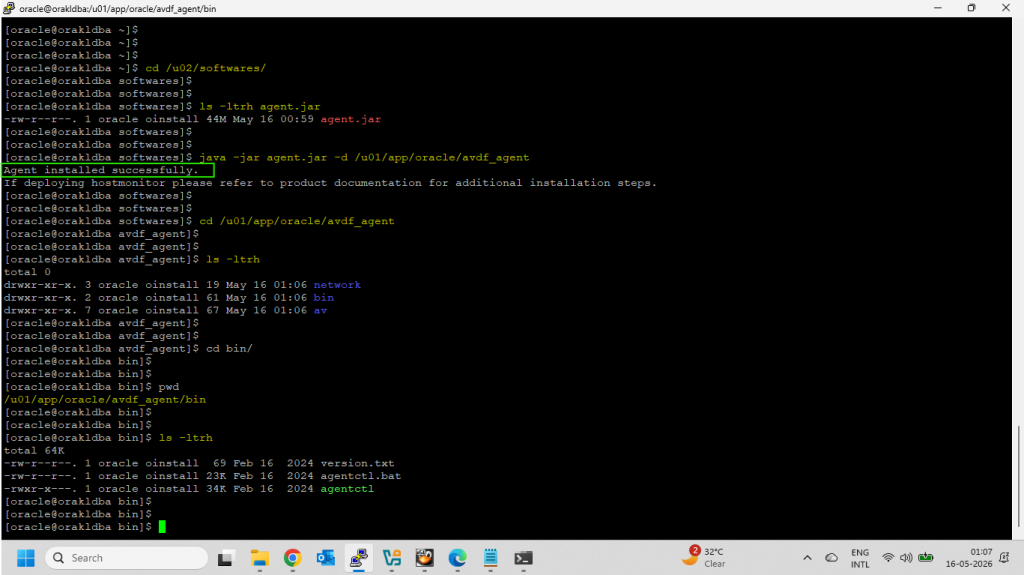The width and height of the screenshot is (1024, 575).
Task: Open the Windows Start menu
Action: pyautogui.click(x=25, y=558)
